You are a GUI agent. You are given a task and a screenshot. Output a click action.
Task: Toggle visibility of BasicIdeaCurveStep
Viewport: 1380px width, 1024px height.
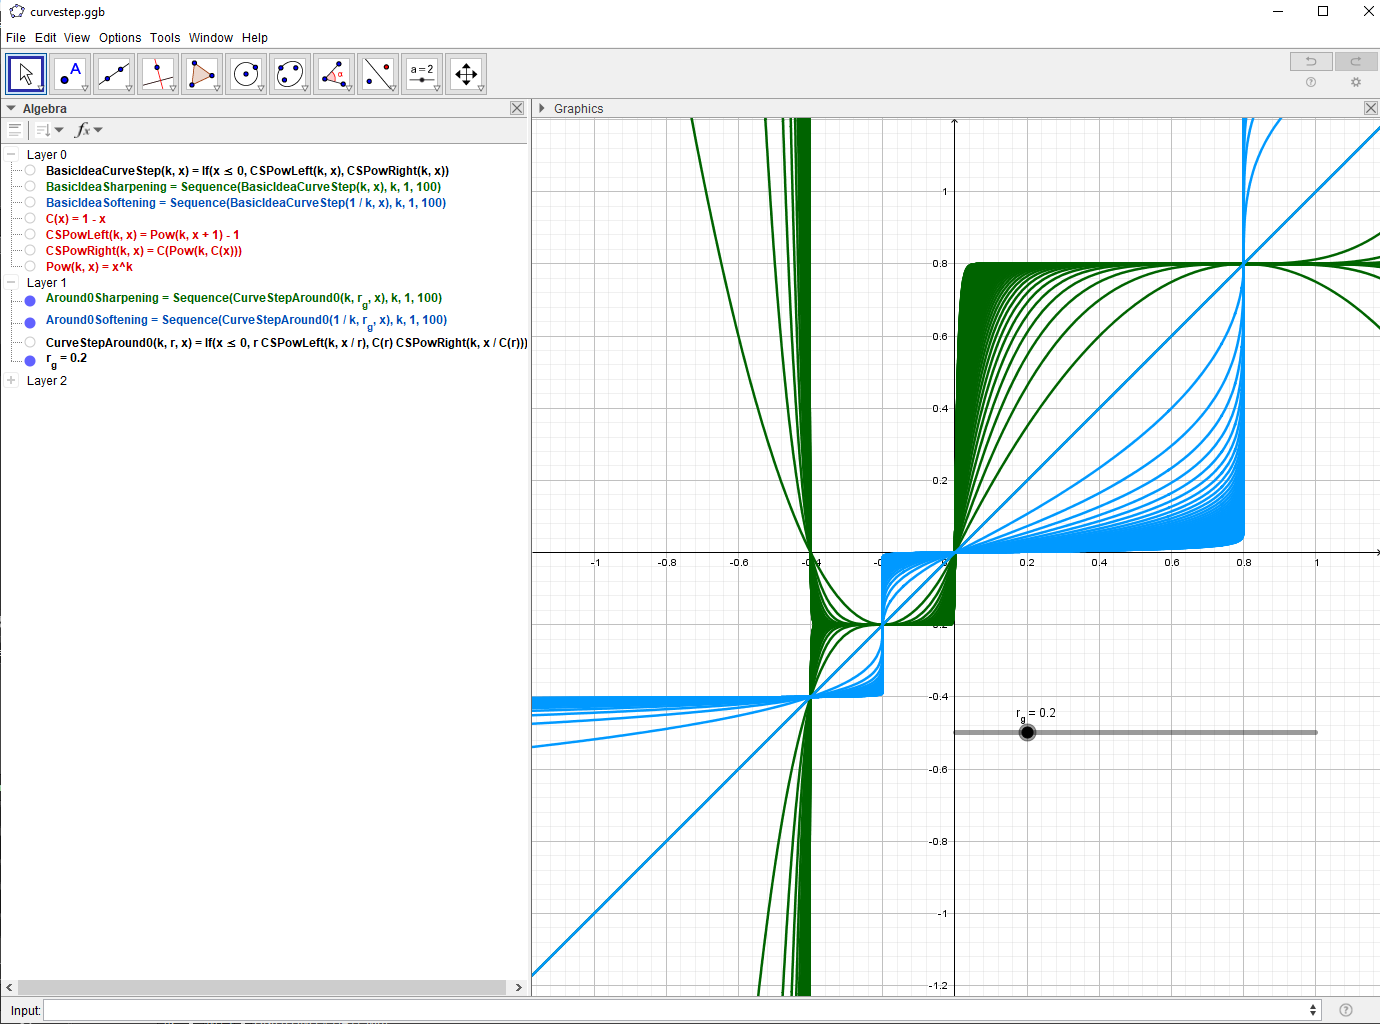[x=30, y=171]
